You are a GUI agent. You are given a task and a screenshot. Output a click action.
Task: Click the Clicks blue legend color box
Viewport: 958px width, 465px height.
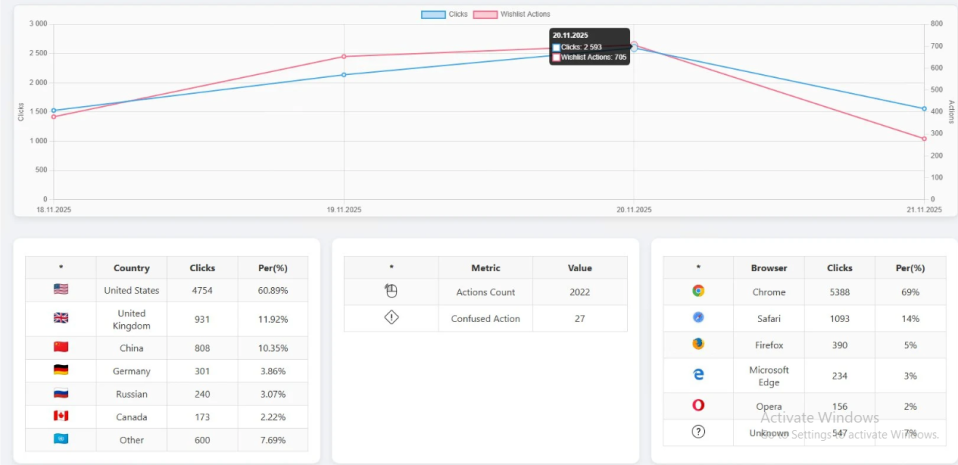coord(433,14)
